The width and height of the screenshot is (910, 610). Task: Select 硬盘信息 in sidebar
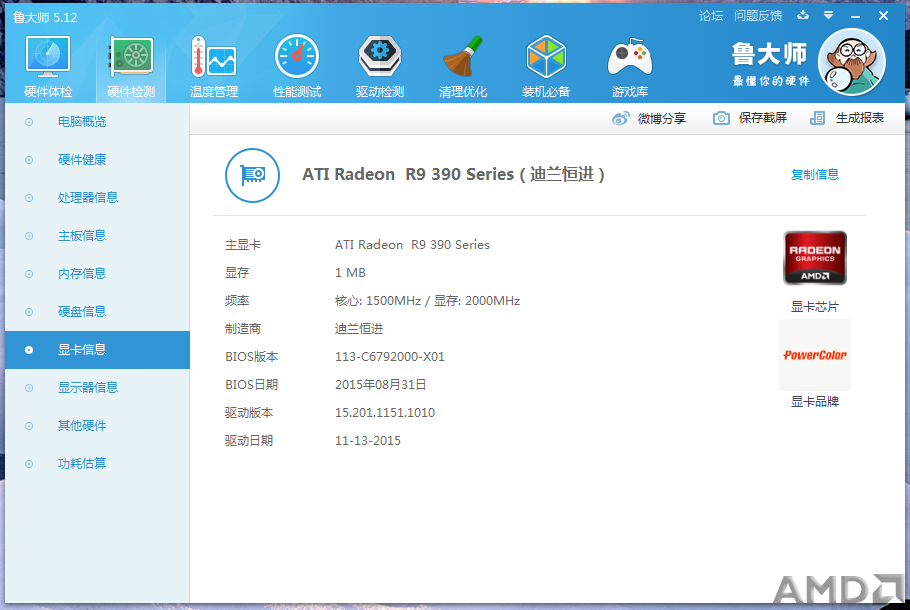98,312
